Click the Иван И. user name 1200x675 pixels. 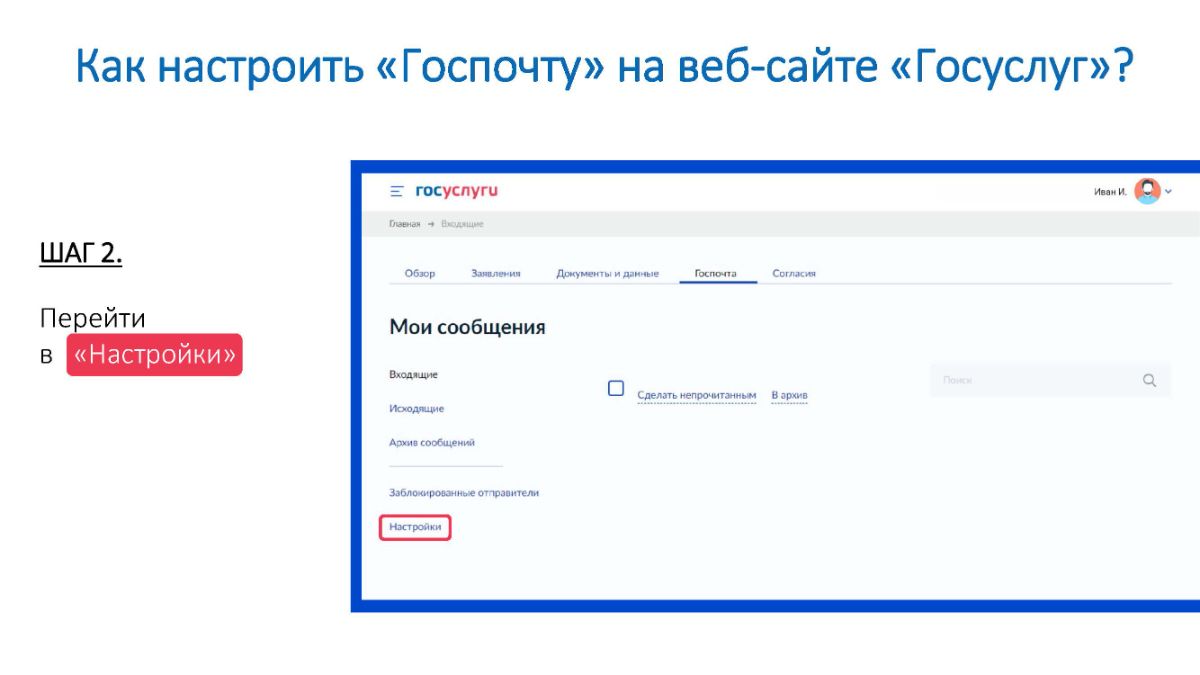click(1110, 192)
